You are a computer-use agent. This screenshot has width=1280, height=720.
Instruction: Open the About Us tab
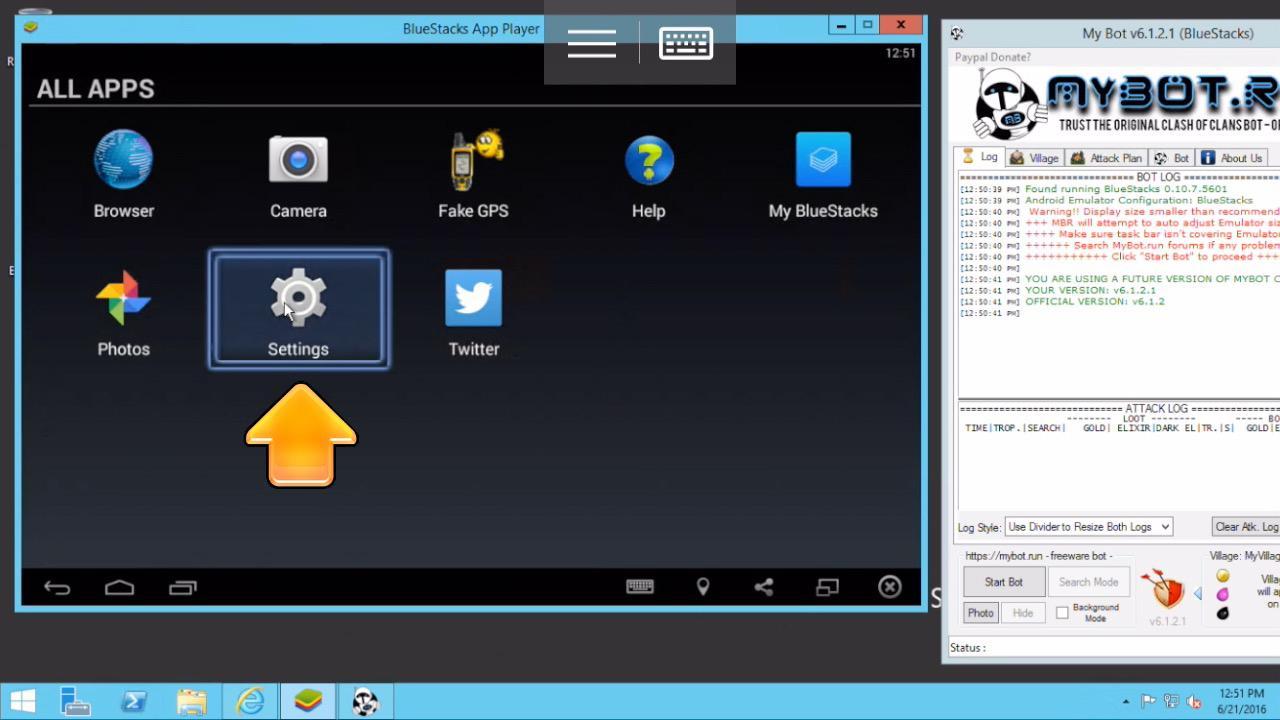point(1231,158)
